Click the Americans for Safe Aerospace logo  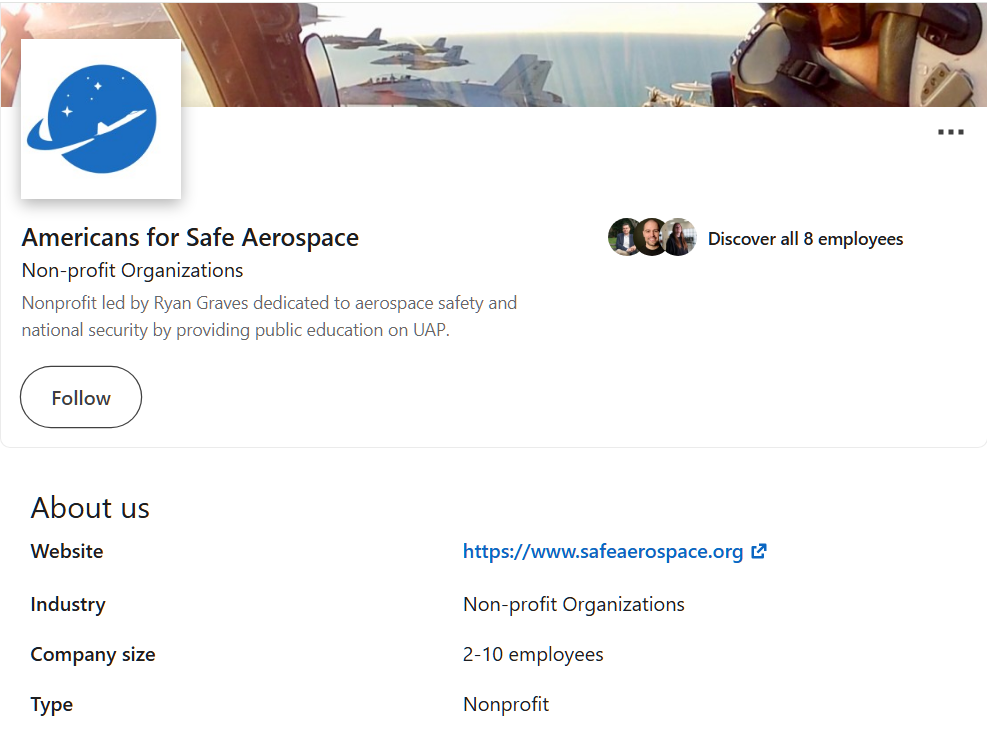pos(101,119)
